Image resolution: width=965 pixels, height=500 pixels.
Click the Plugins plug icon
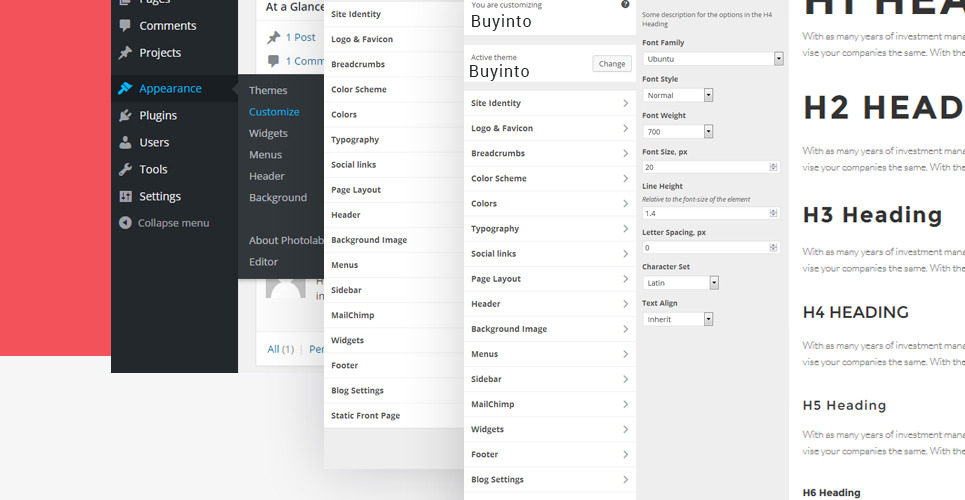click(x=125, y=116)
